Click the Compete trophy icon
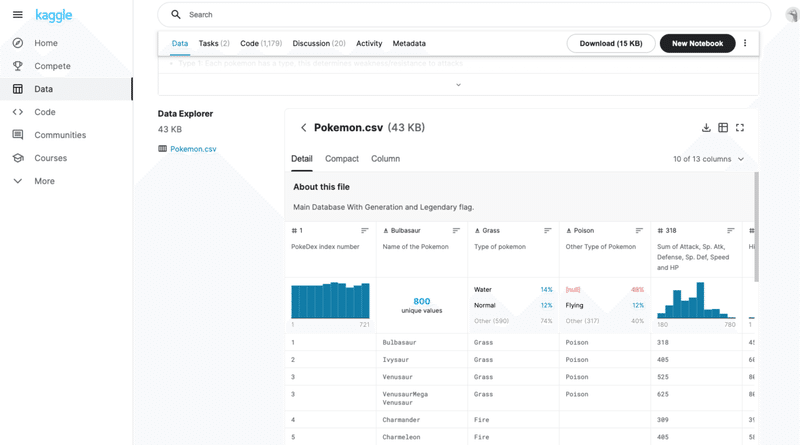800x445 pixels. (x=18, y=66)
